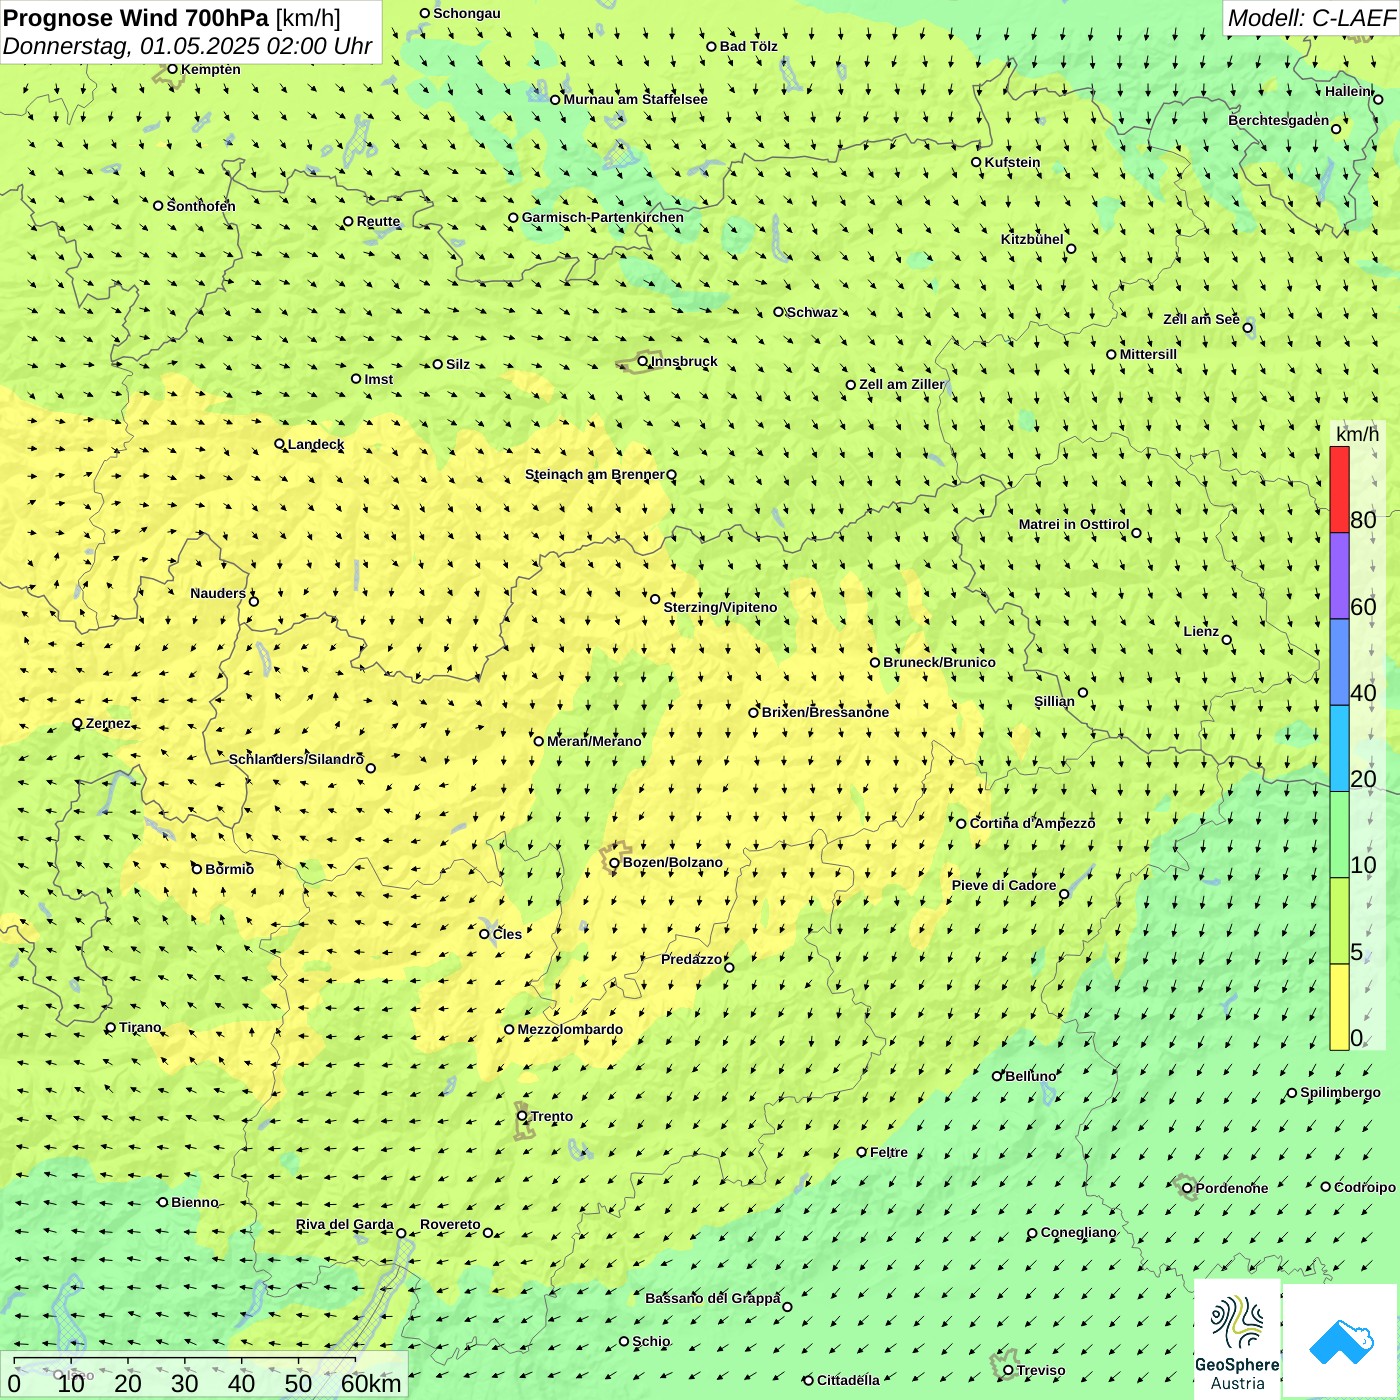Click the 'Sillian' label
This screenshot has height=1400, width=1400.
coord(1054,701)
